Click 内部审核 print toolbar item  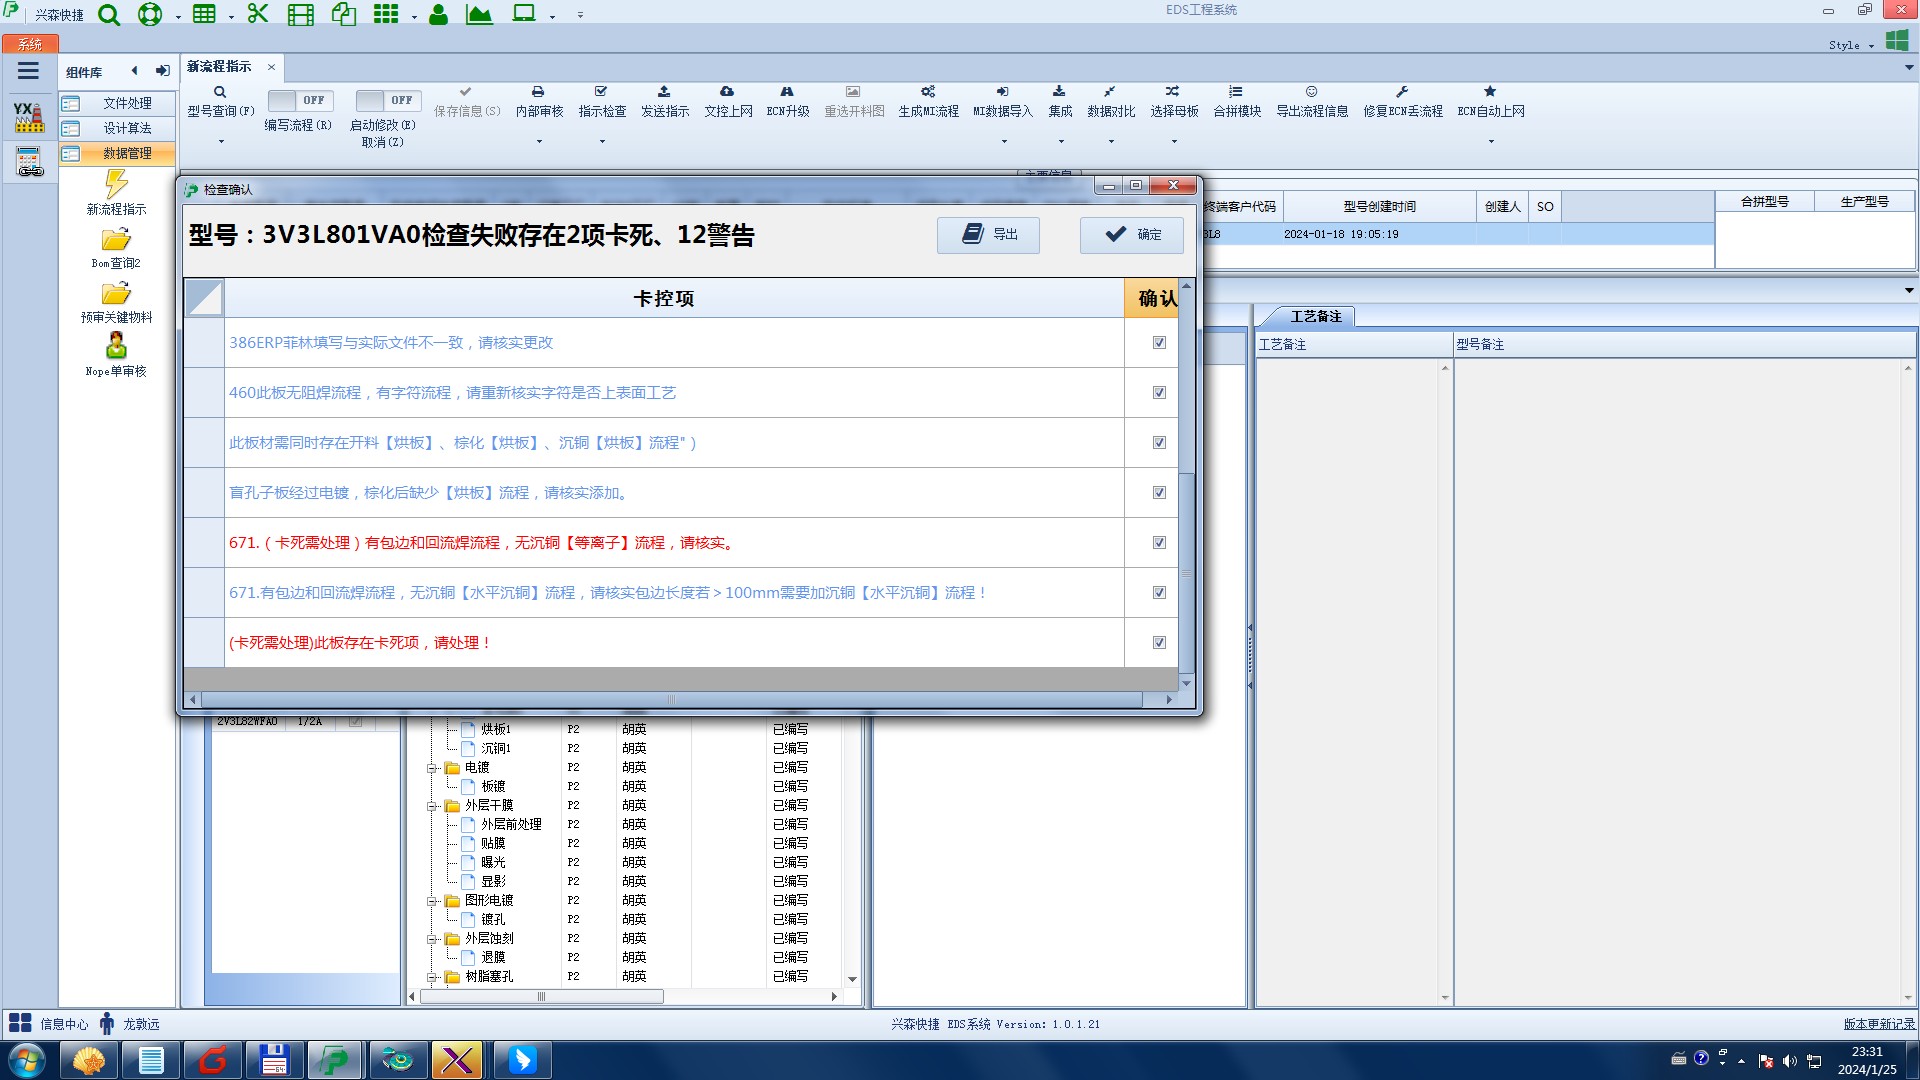point(539,101)
